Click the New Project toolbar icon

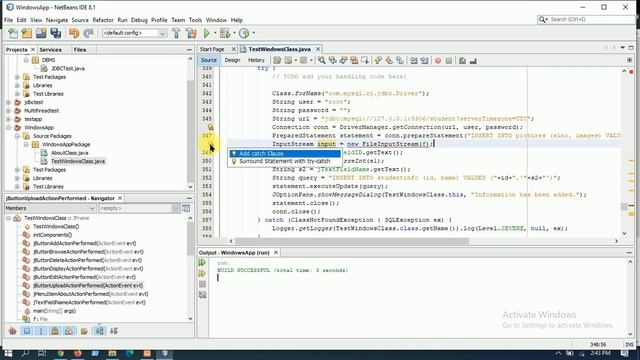pos(27,33)
